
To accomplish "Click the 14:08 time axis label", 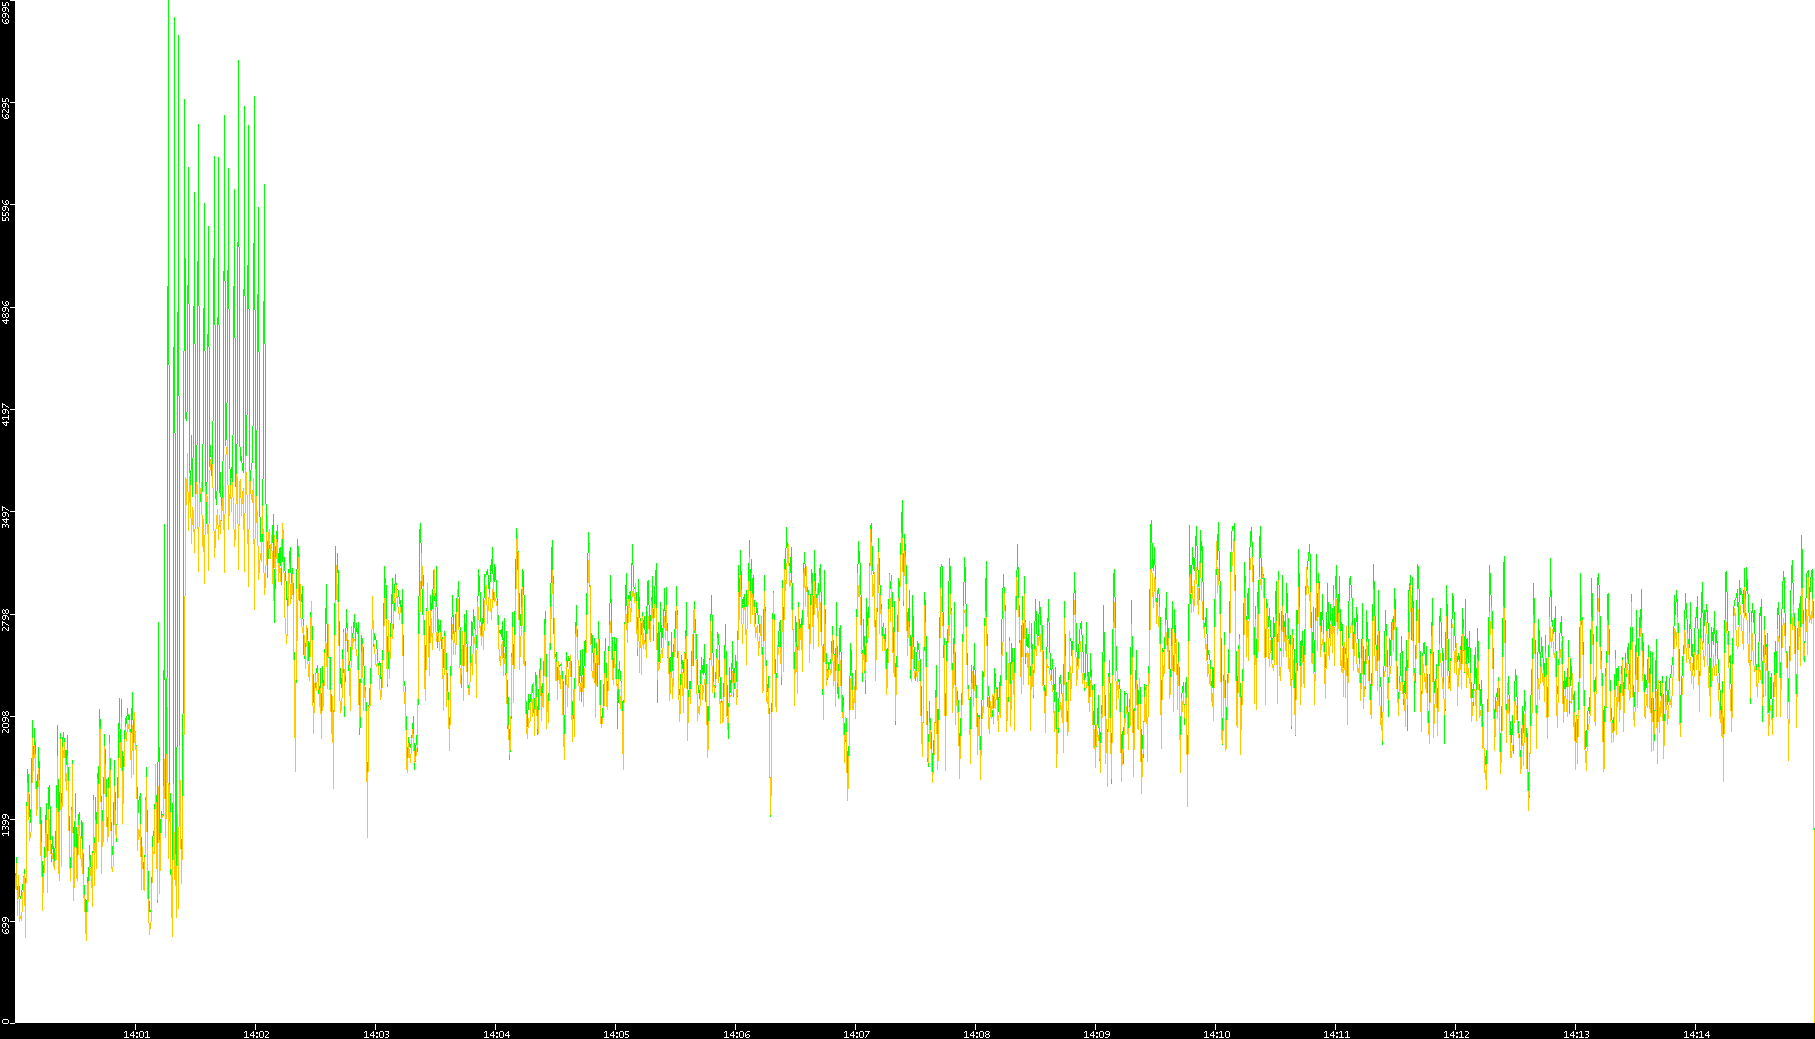I will [976, 1033].
